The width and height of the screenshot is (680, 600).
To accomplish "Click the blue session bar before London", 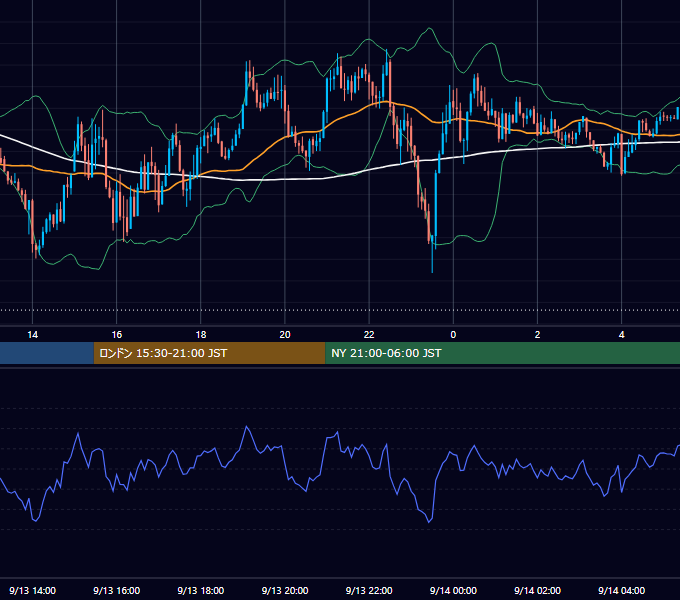I will pyautogui.click(x=47, y=353).
